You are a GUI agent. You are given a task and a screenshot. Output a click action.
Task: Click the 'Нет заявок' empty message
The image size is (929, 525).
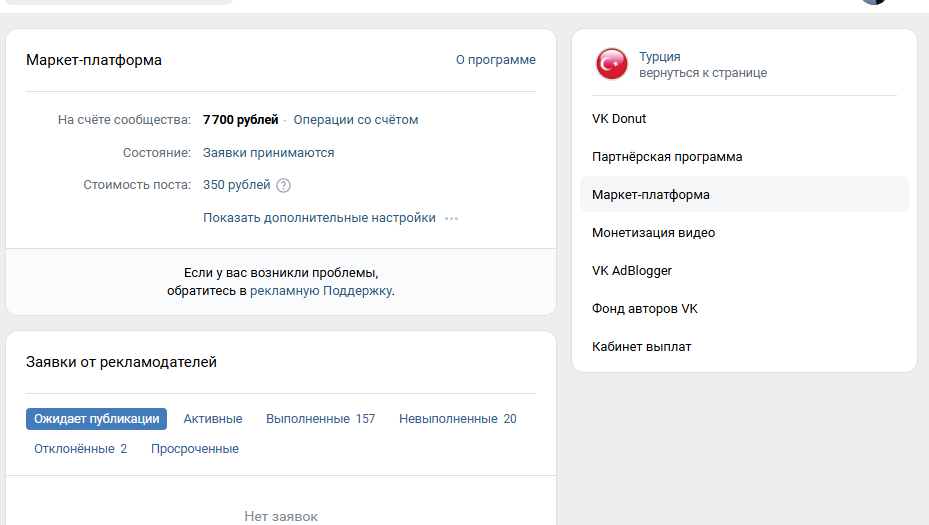tap(281, 517)
